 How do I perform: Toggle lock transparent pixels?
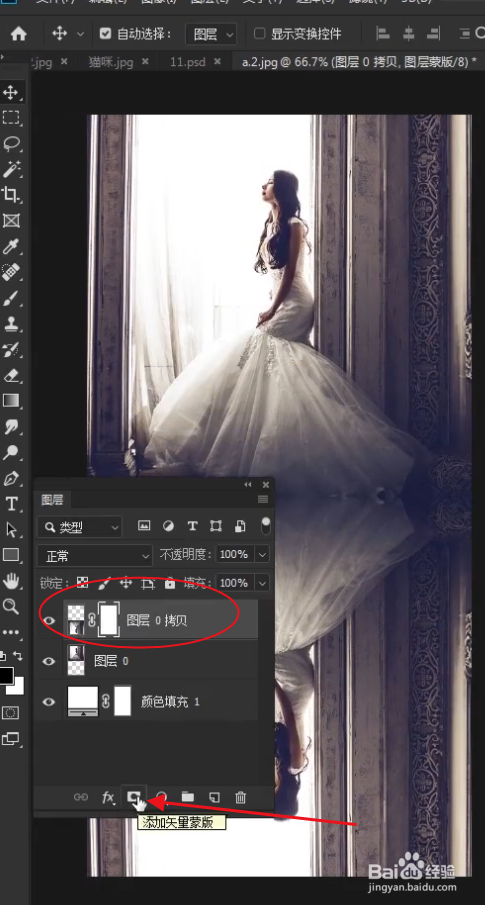83,583
